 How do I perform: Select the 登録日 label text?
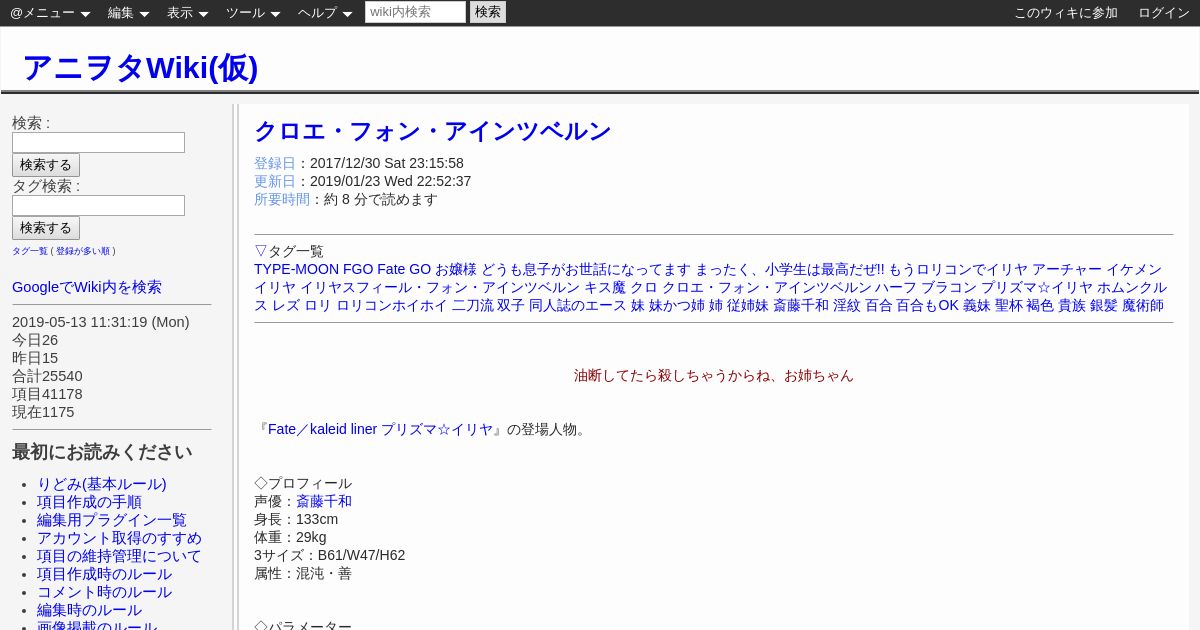(x=275, y=163)
